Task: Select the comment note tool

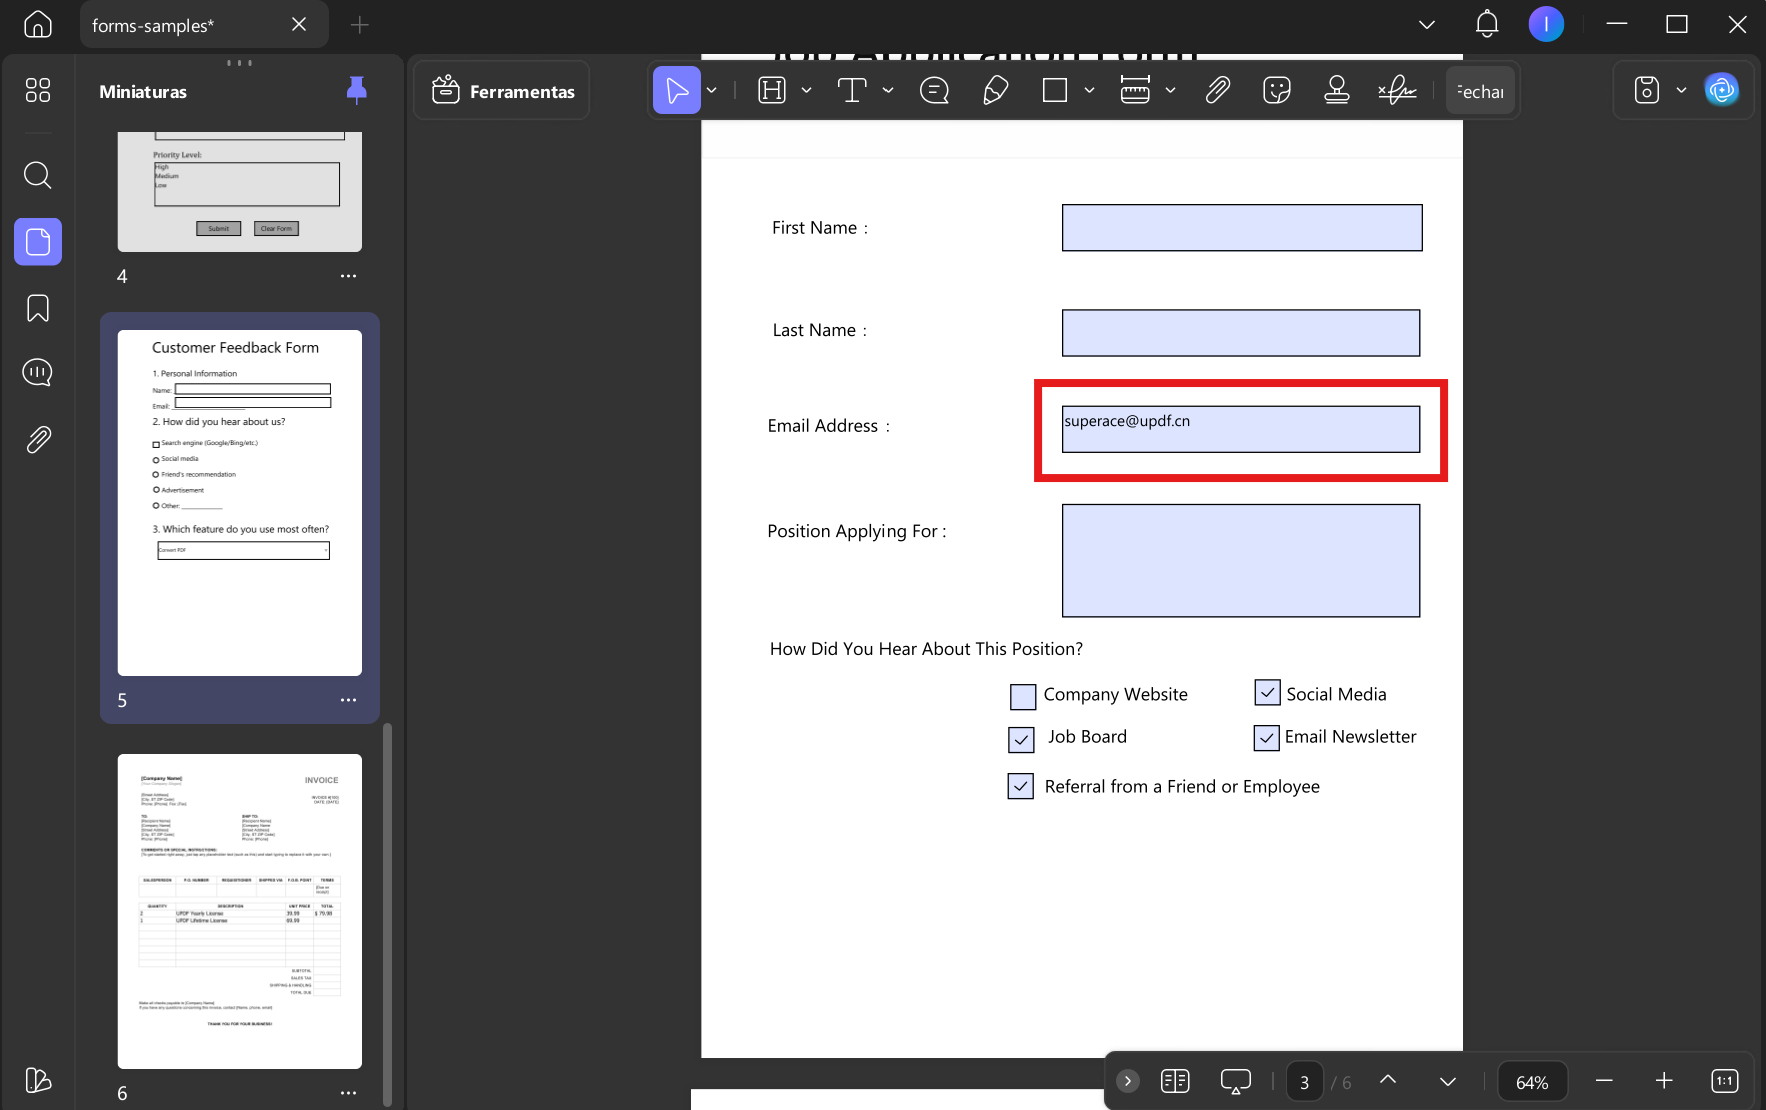Action: (x=934, y=91)
